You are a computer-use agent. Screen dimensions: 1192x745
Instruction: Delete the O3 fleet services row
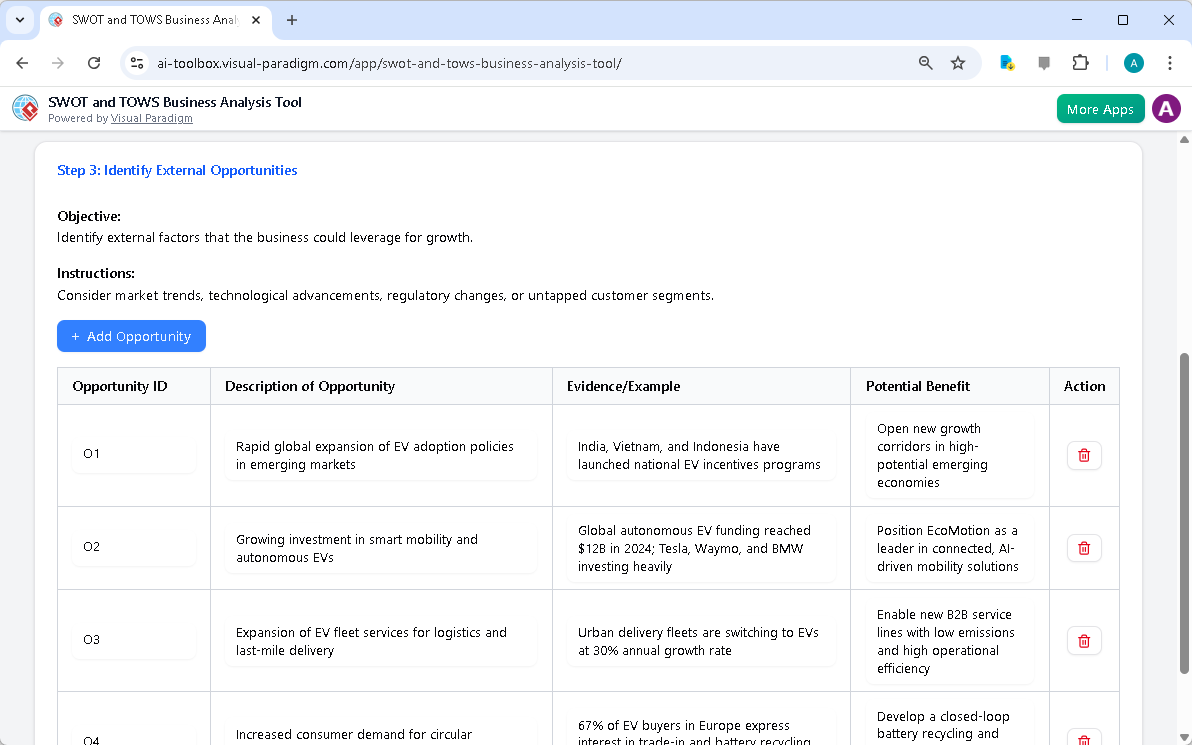(1084, 640)
